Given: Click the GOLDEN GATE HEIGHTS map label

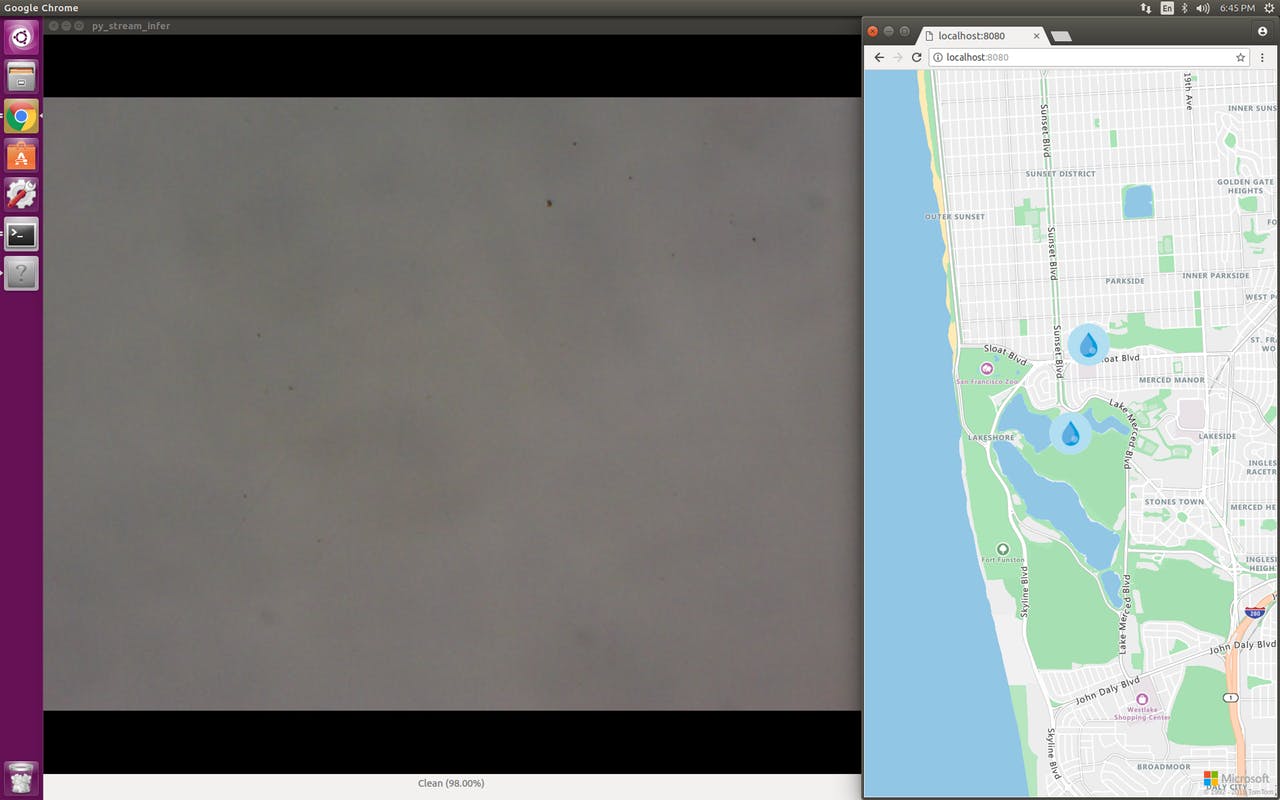Looking at the screenshot, I should [1245, 186].
